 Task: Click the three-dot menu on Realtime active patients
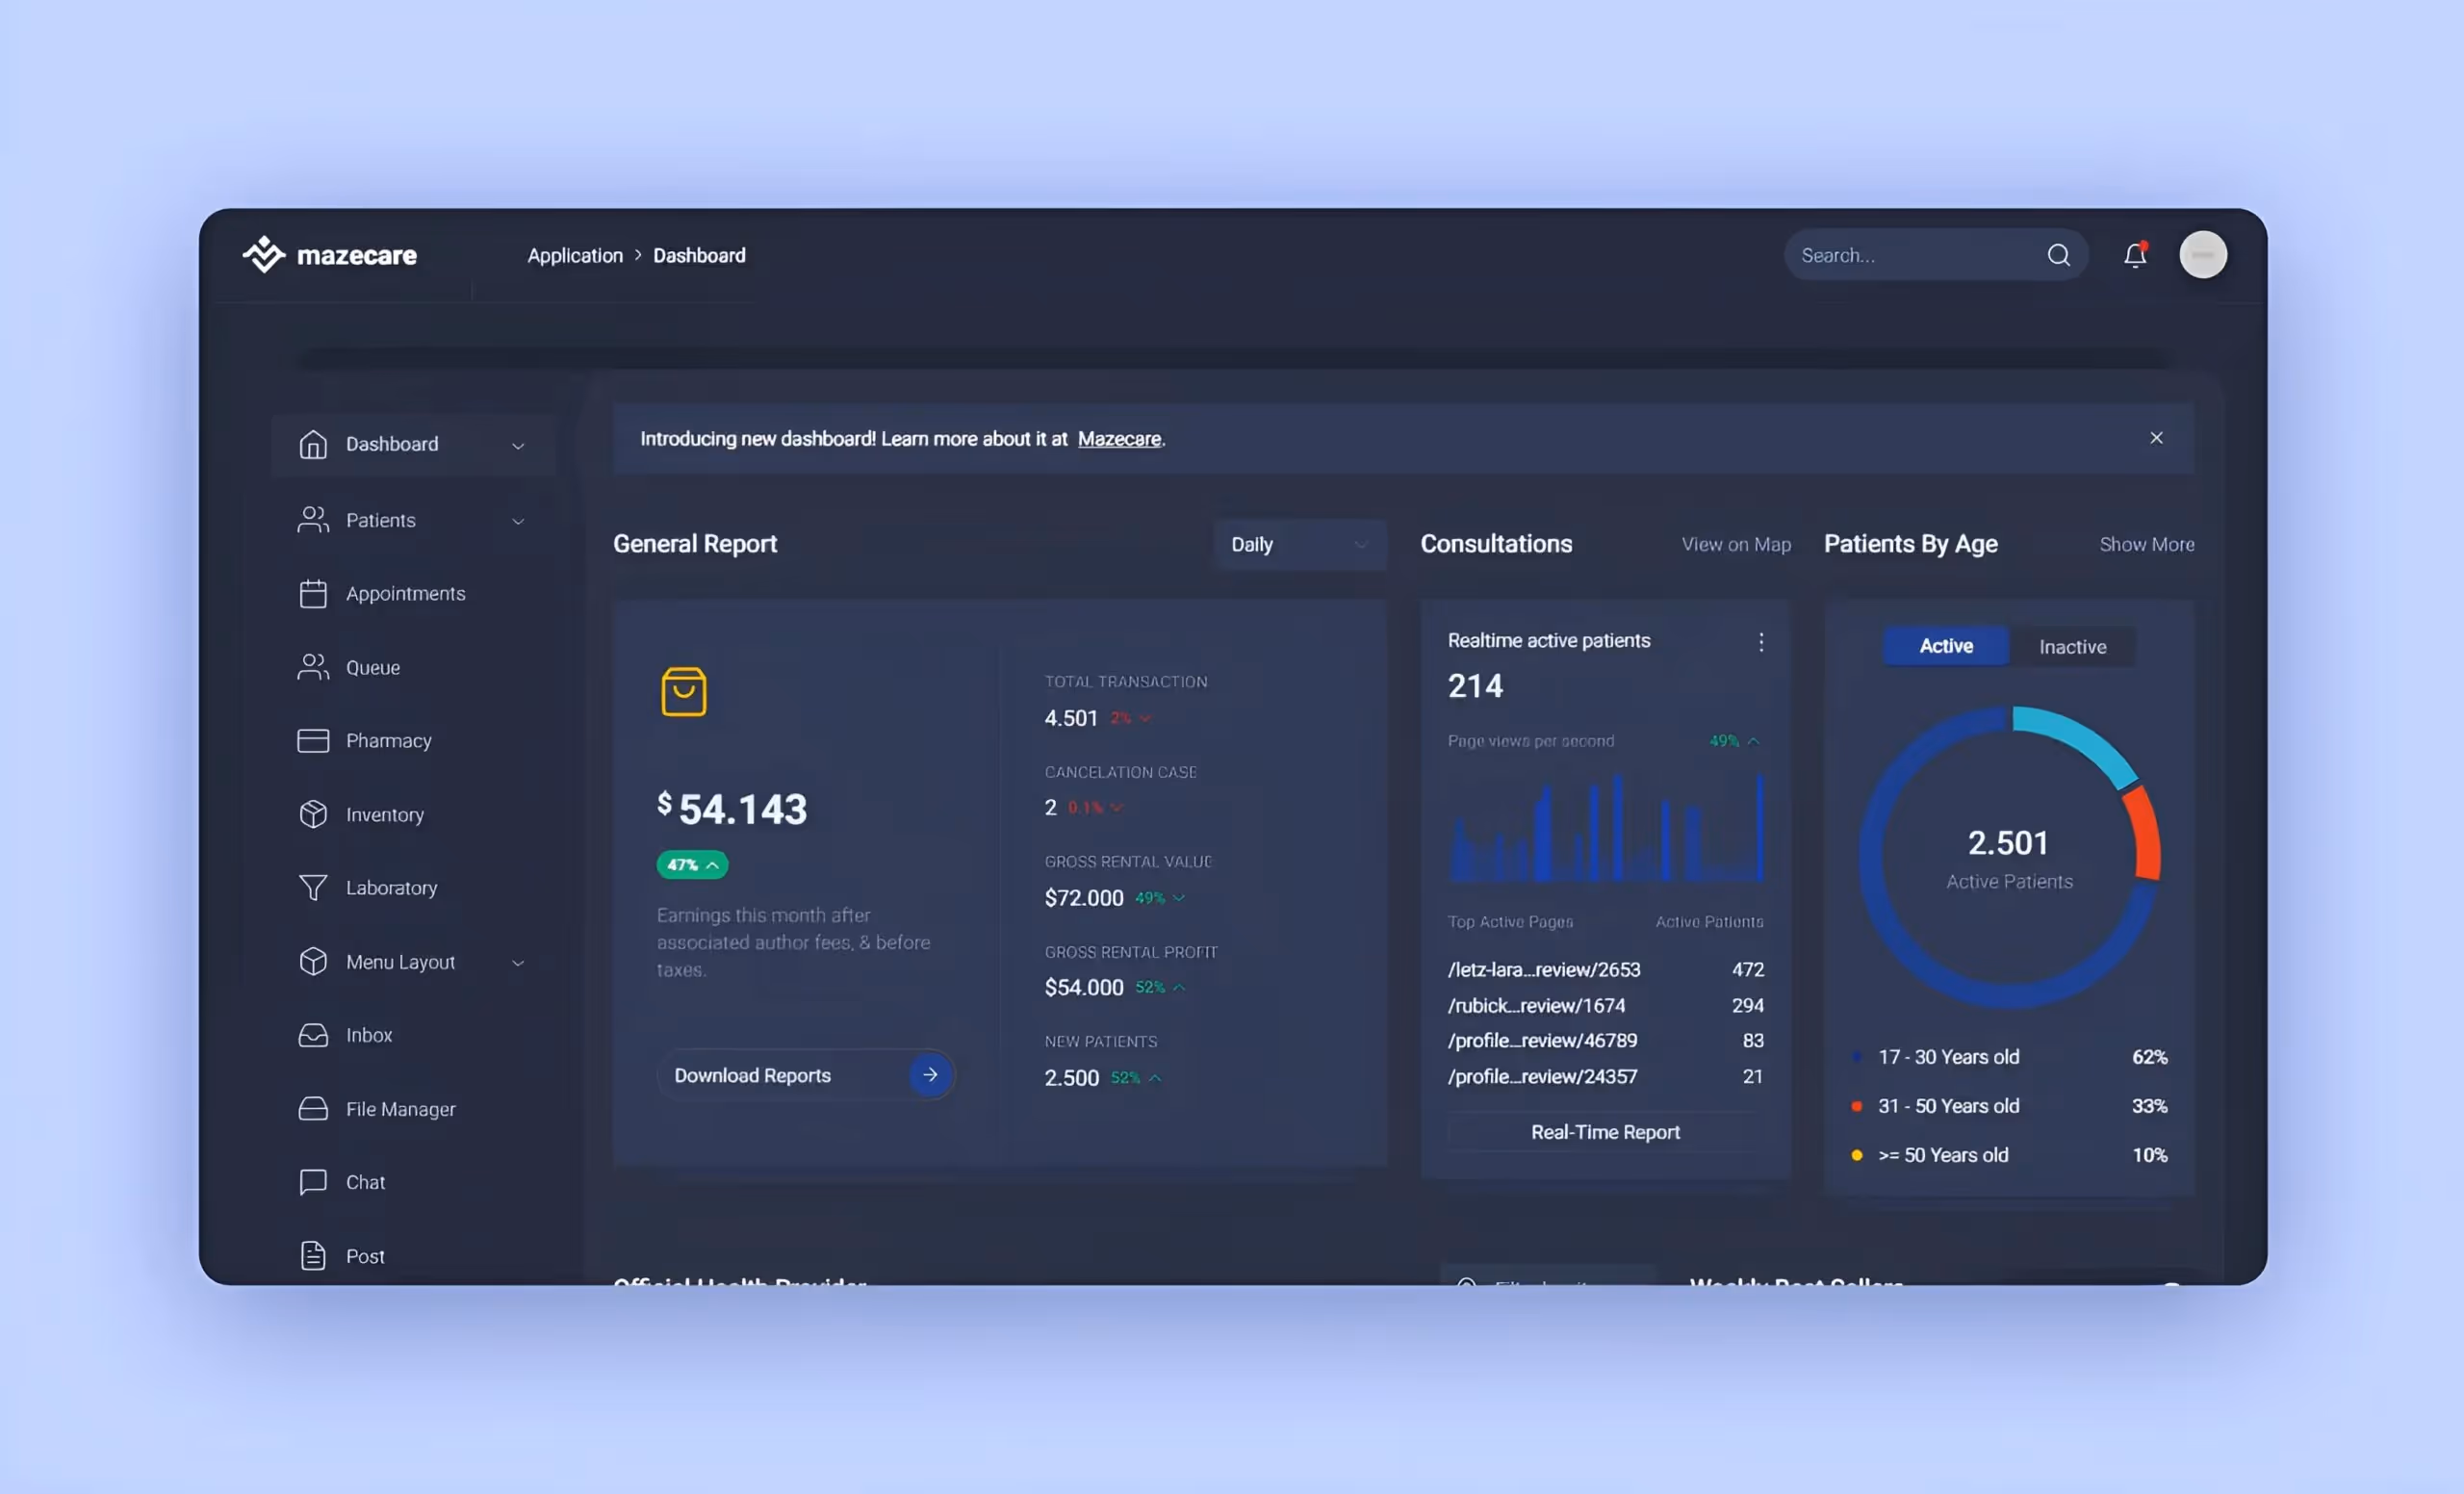(1761, 642)
